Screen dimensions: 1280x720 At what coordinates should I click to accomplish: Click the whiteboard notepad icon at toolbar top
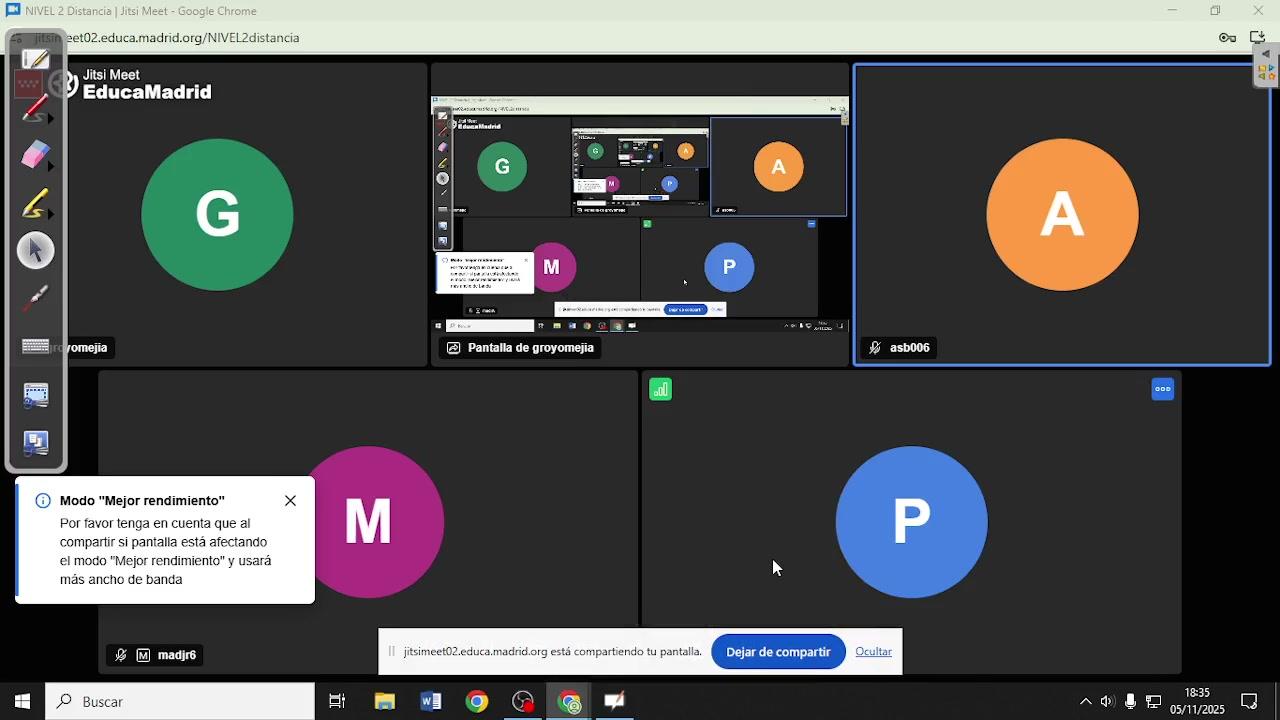(35, 60)
